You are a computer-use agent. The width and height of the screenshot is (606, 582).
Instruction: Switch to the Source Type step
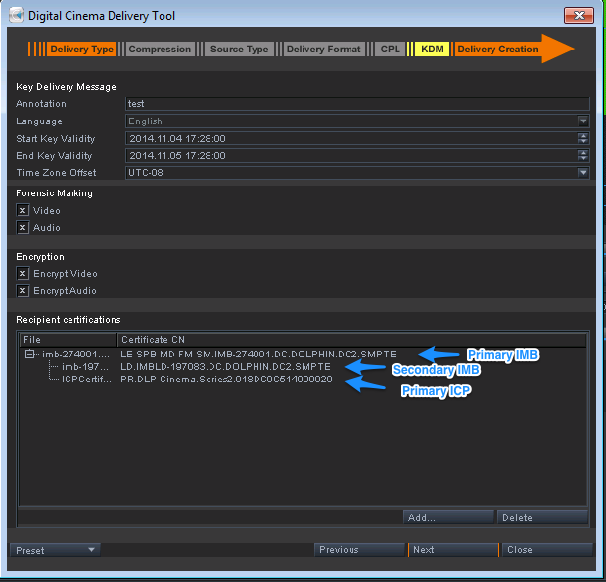(x=239, y=49)
